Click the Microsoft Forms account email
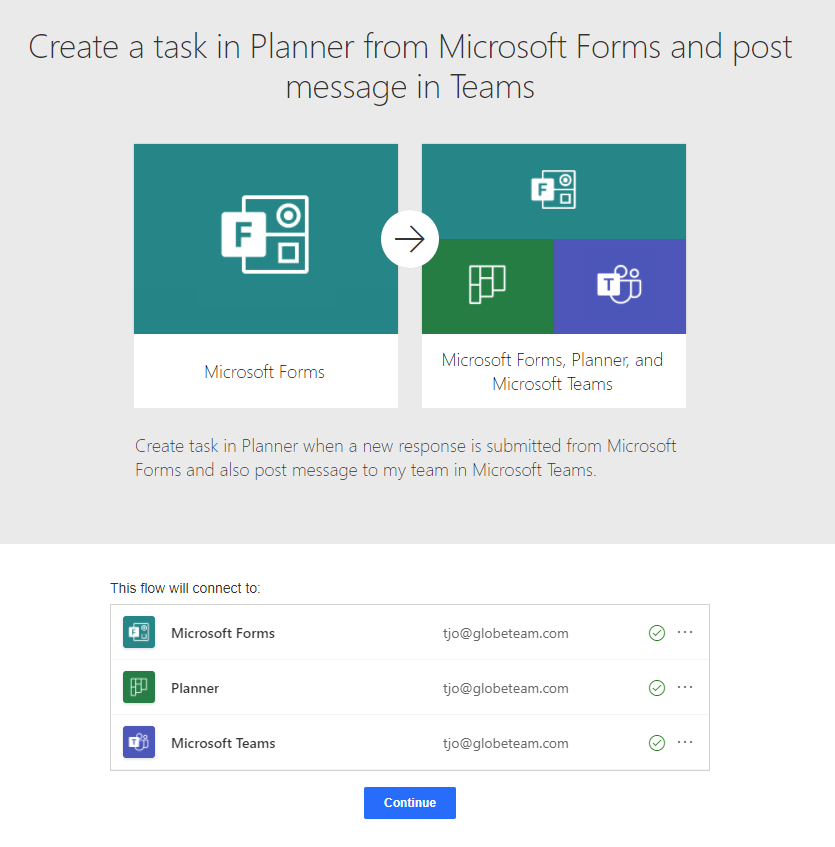 (x=506, y=633)
